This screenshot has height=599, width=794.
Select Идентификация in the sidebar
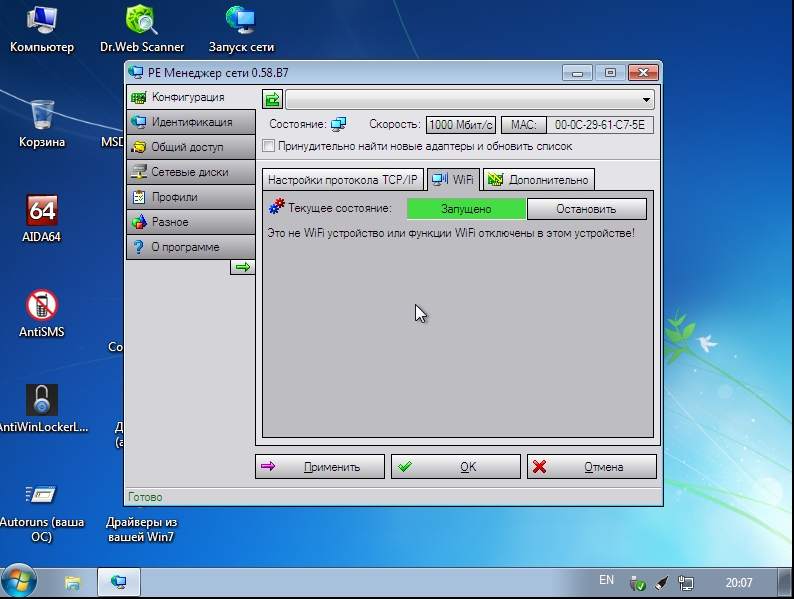pyautogui.click(x=190, y=122)
